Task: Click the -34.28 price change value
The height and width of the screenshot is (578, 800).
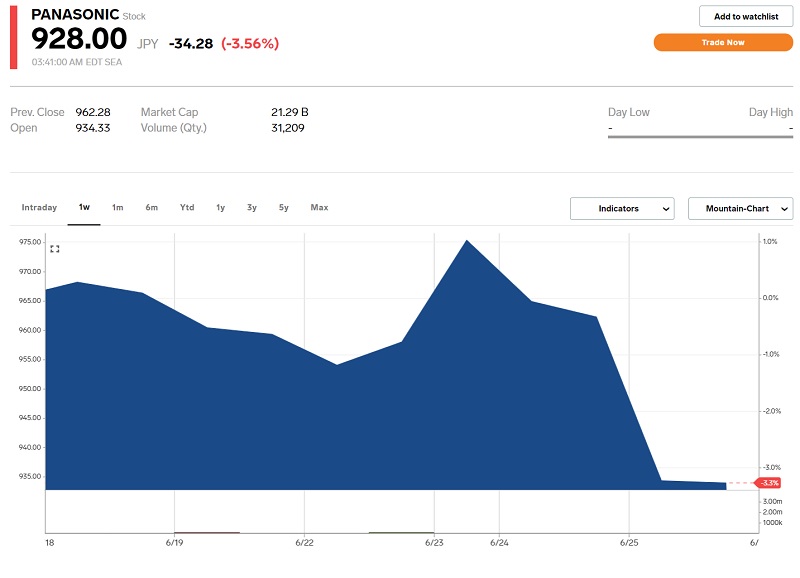Action: 191,43
